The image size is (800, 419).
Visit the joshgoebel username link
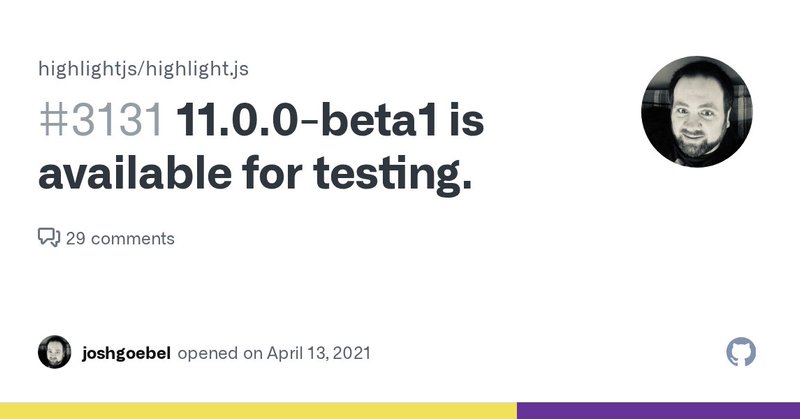[x=126, y=353]
